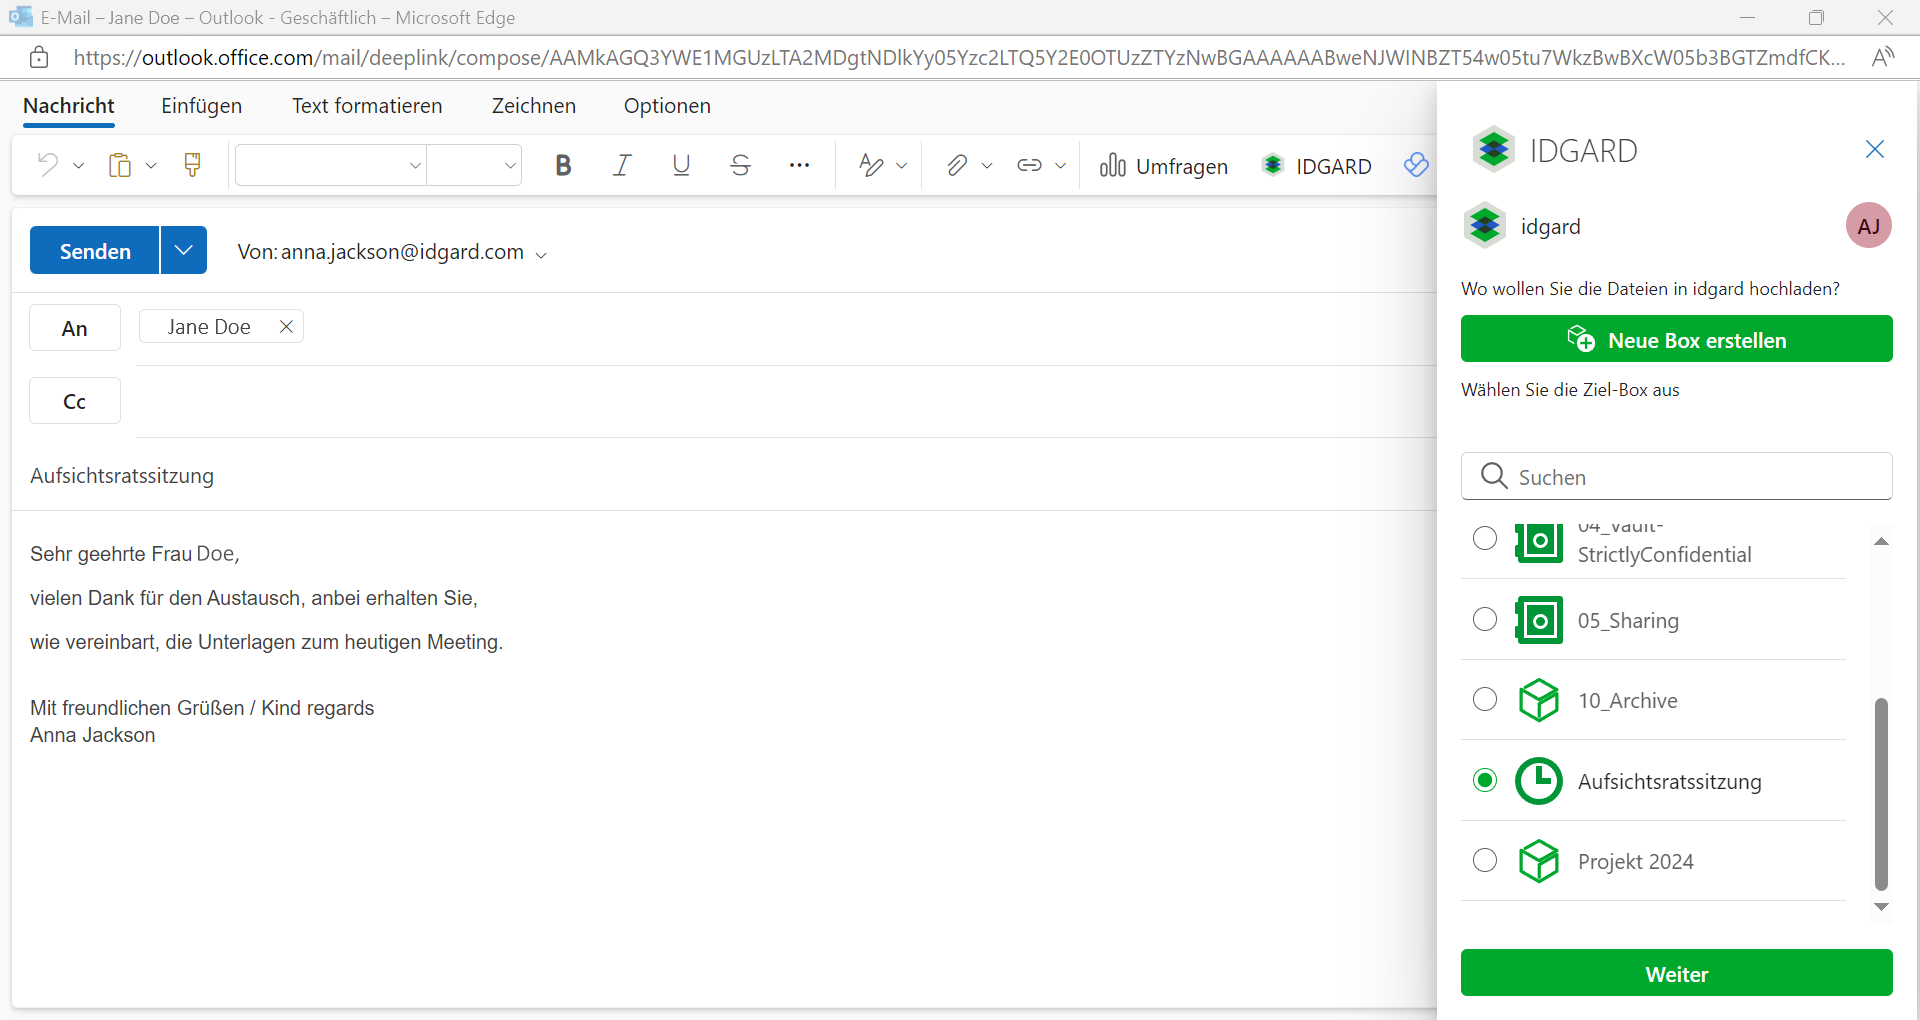This screenshot has height=1020, width=1920.
Task: Toggle Italic formatting
Action: (622, 165)
